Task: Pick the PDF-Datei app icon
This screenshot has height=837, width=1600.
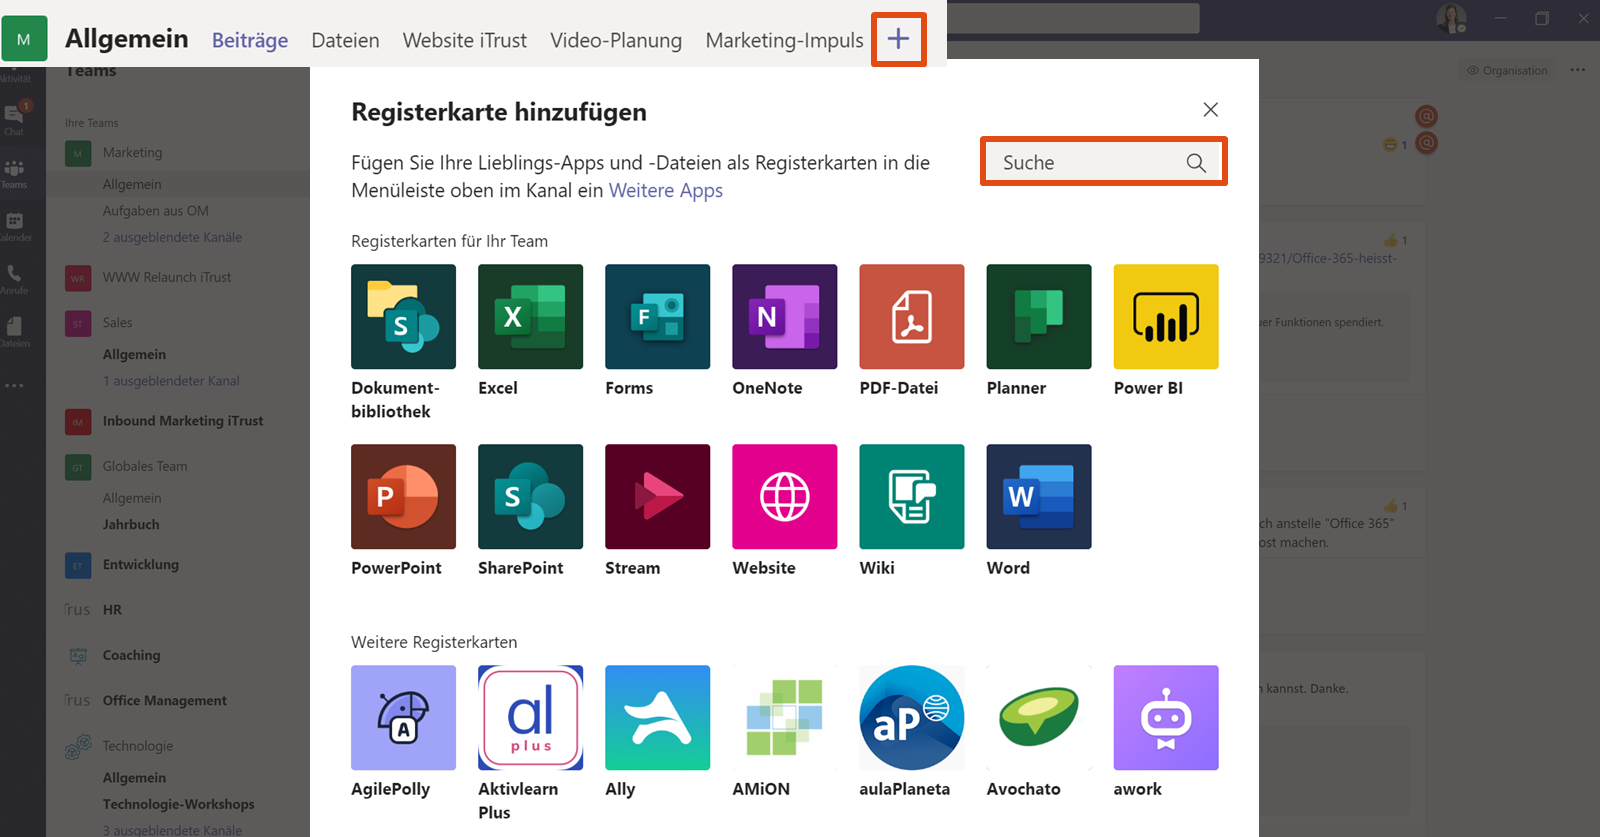Action: pyautogui.click(x=911, y=317)
